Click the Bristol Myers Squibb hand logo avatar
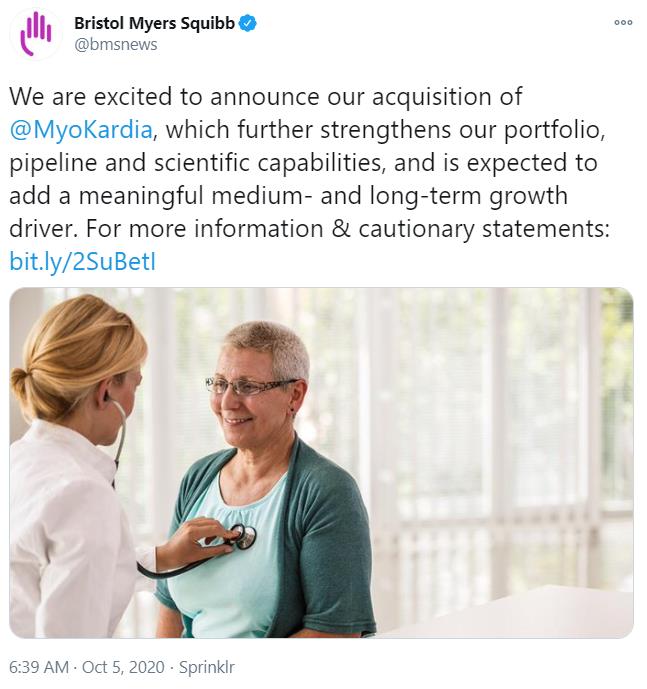647x689 pixels. (x=36, y=34)
